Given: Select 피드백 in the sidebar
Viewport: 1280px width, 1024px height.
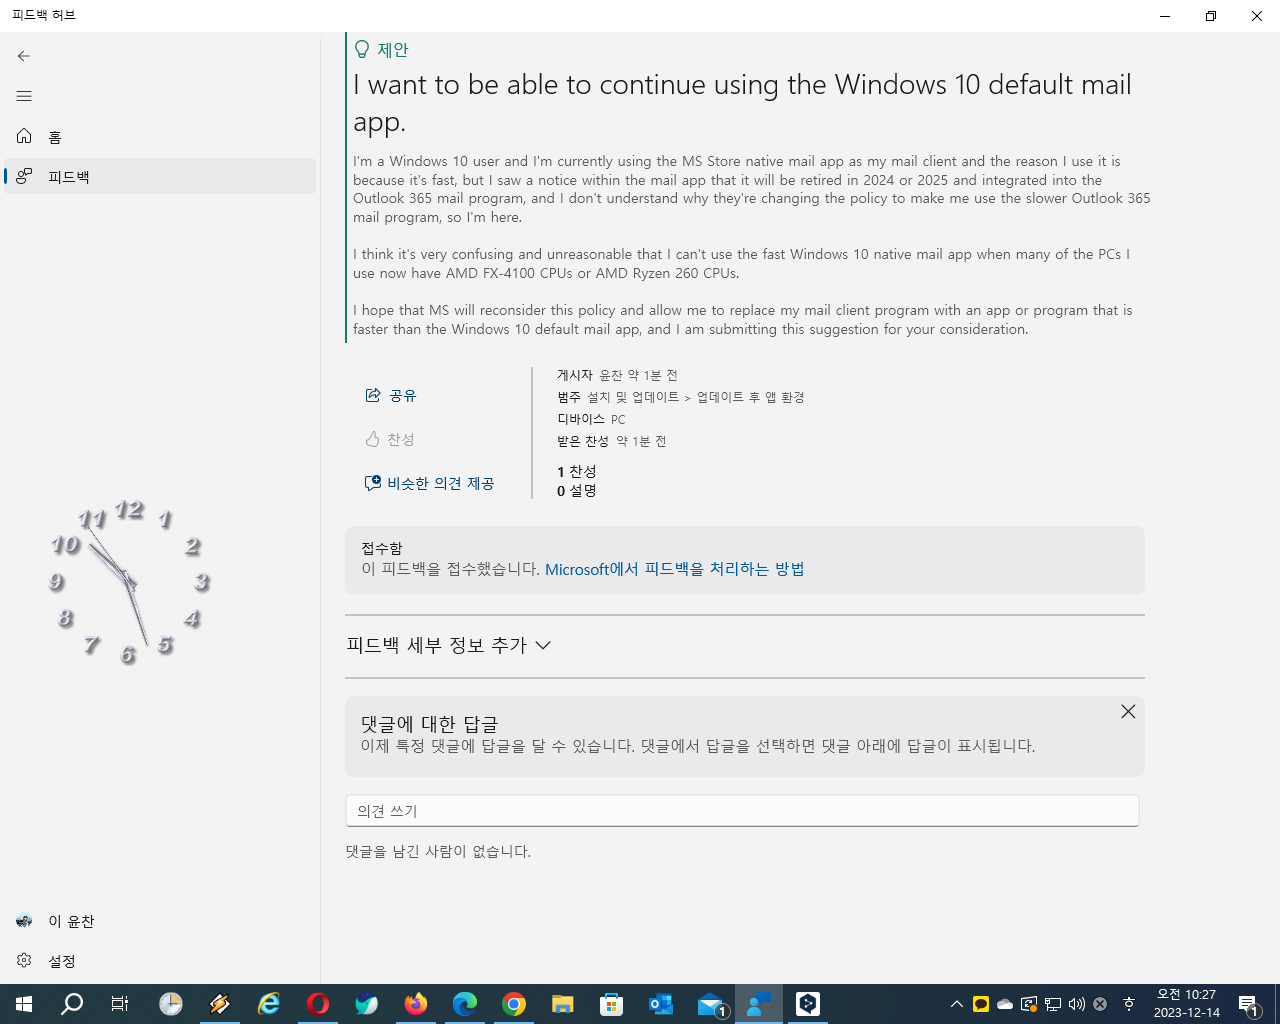Looking at the screenshot, I should (160, 177).
